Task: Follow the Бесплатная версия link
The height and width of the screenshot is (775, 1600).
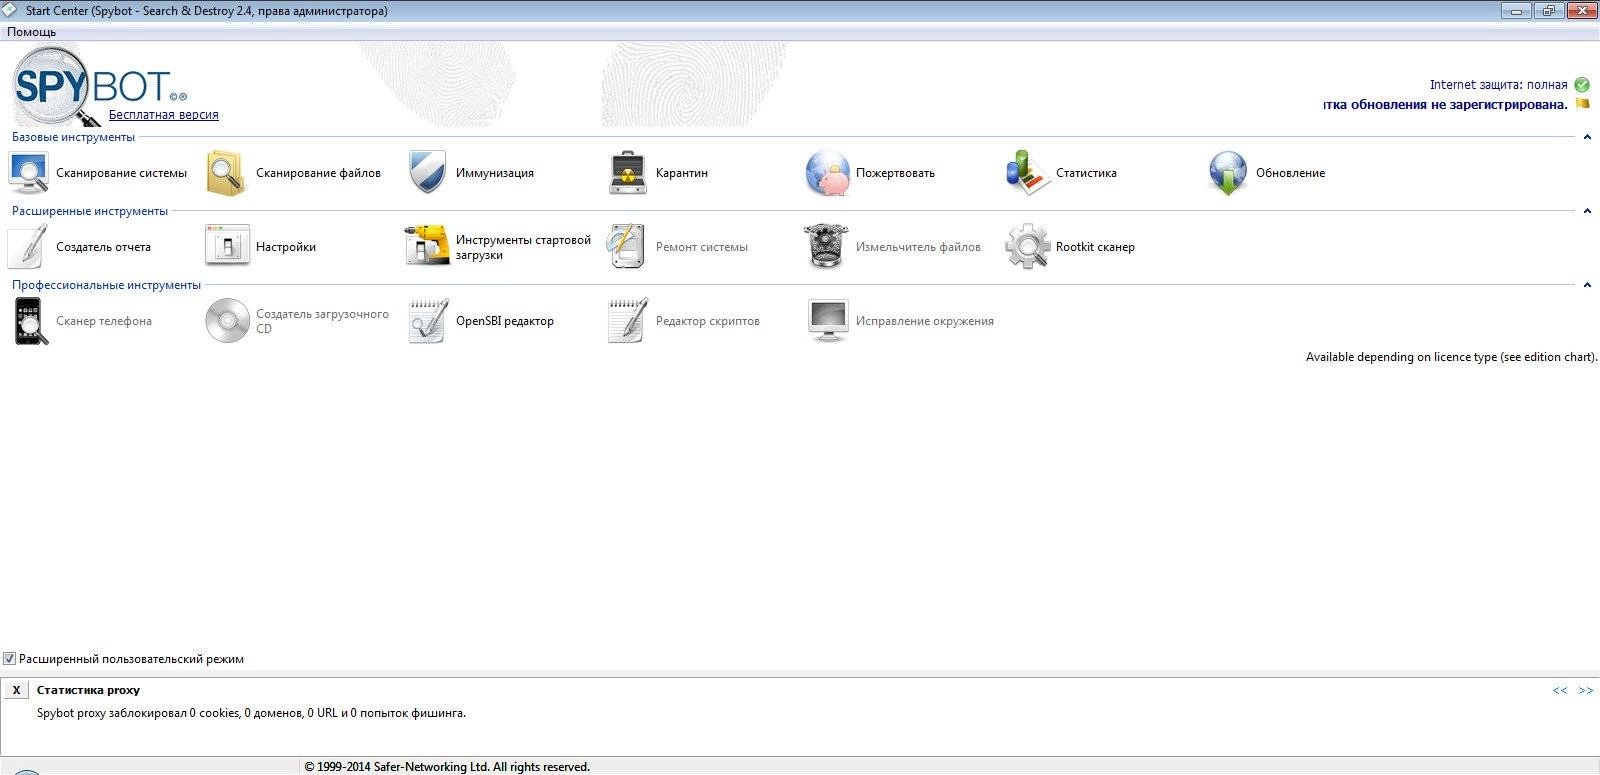Action: [163, 115]
